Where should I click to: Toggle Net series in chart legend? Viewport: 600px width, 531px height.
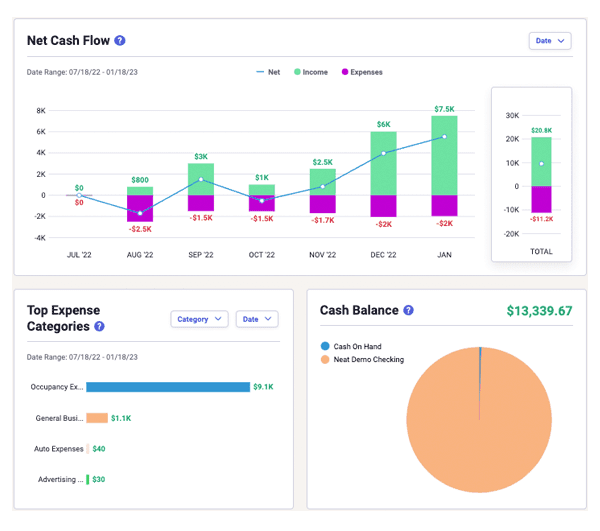pyautogui.click(x=268, y=72)
